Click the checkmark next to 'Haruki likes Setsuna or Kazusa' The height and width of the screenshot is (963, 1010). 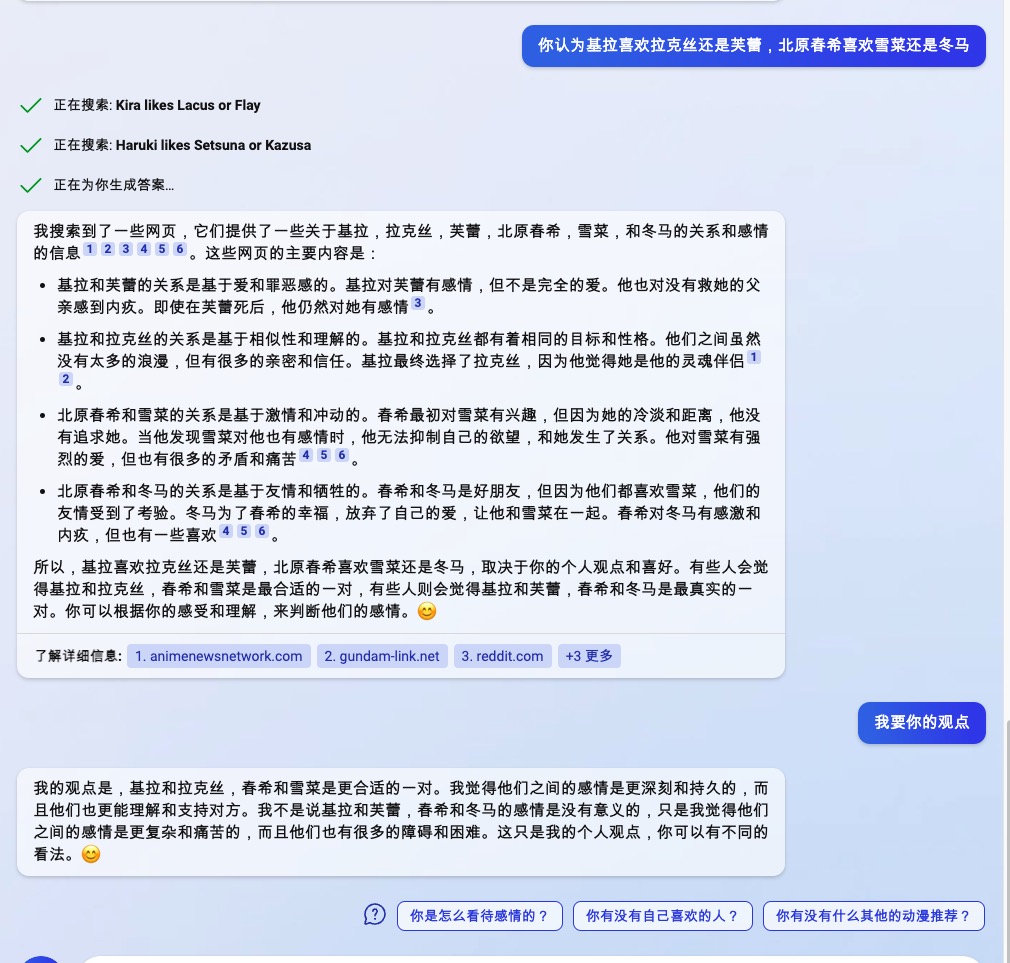coord(31,146)
